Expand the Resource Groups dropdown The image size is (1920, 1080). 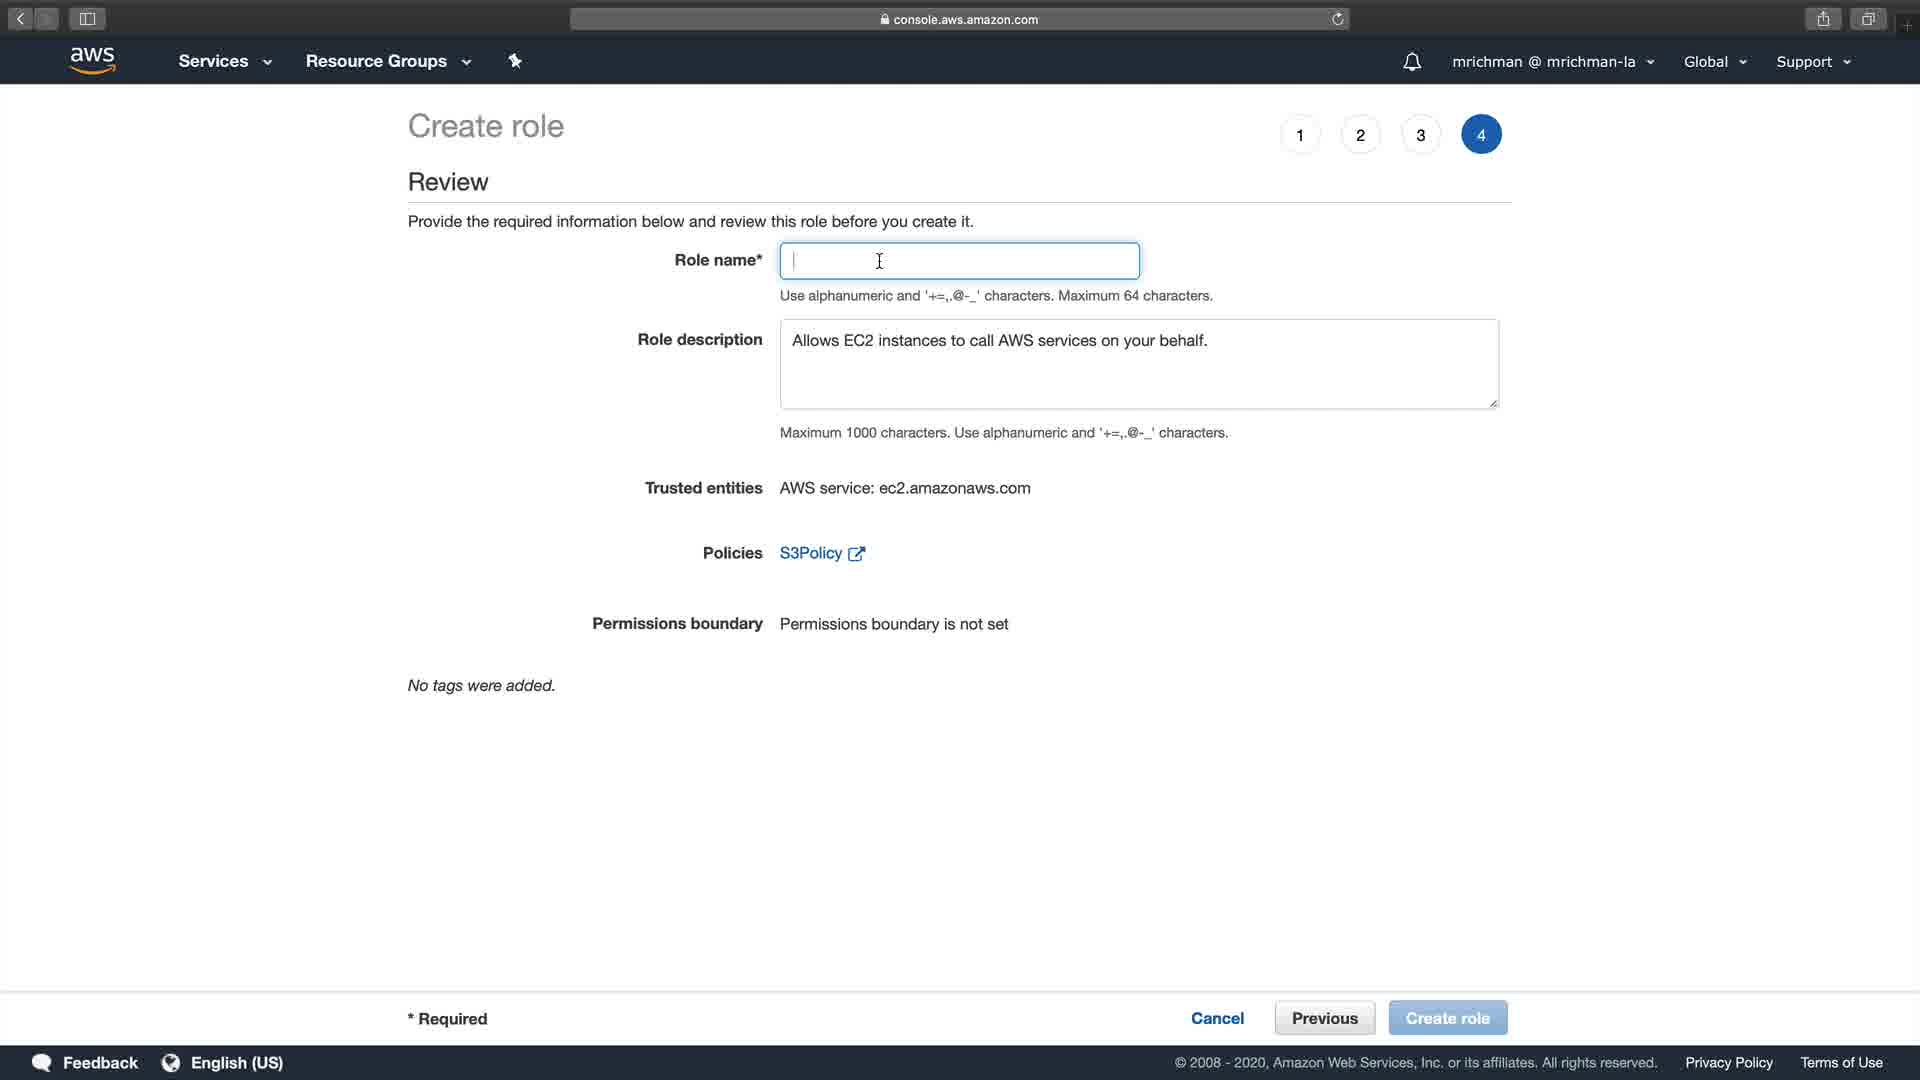coord(388,61)
